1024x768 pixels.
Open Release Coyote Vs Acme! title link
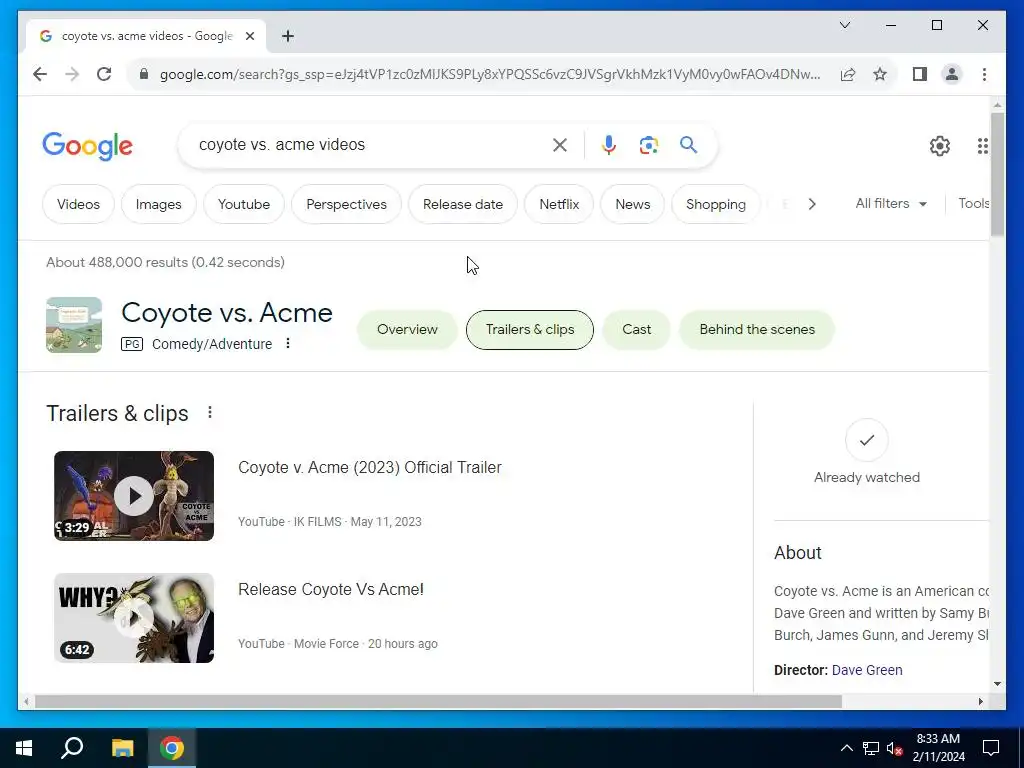330,590
